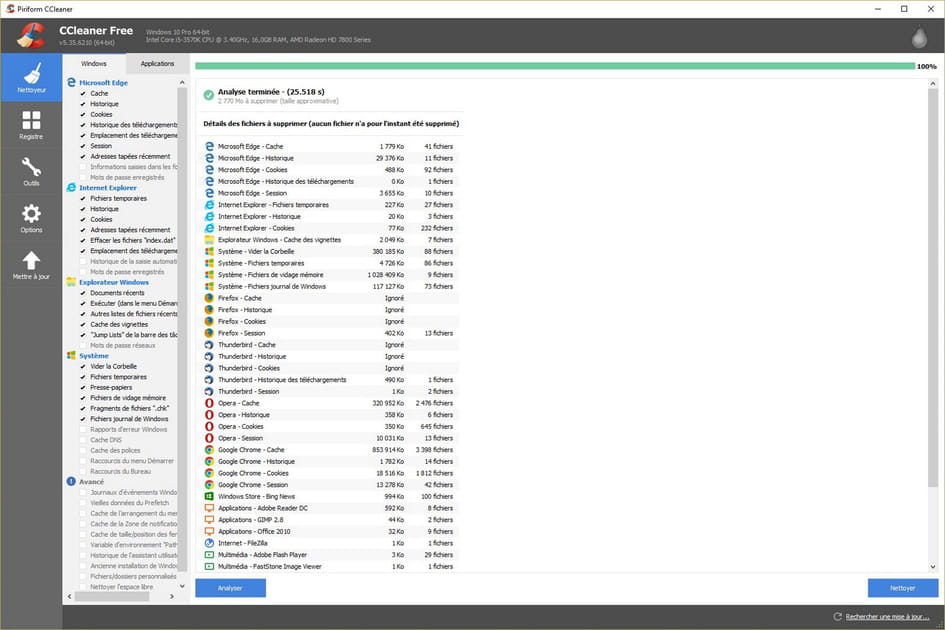Viewport: 945px width, 630px height.
Task: Select the Nettoyeur tool in the sidebar
Action: 31,76
